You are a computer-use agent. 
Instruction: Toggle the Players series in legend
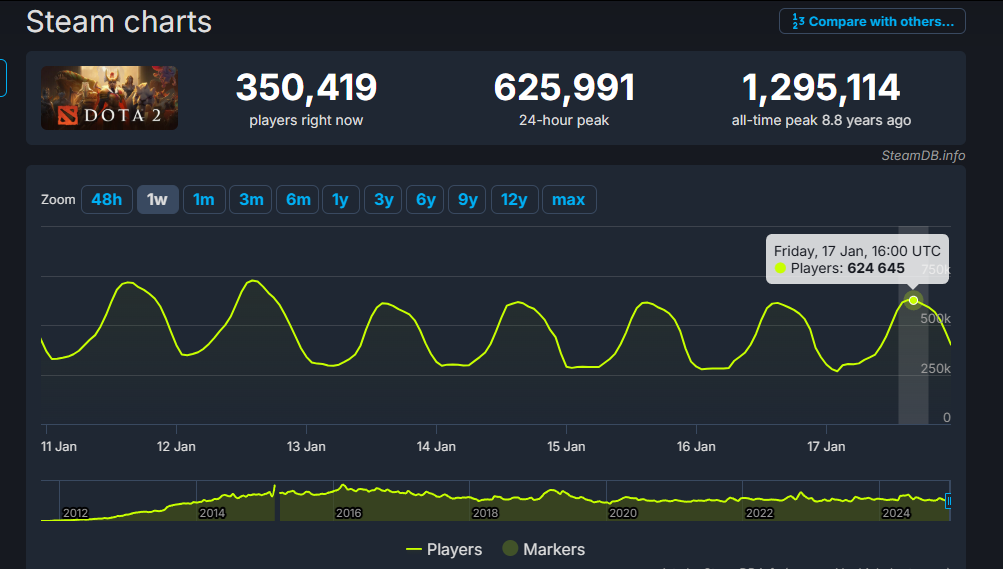click(444, 549)
